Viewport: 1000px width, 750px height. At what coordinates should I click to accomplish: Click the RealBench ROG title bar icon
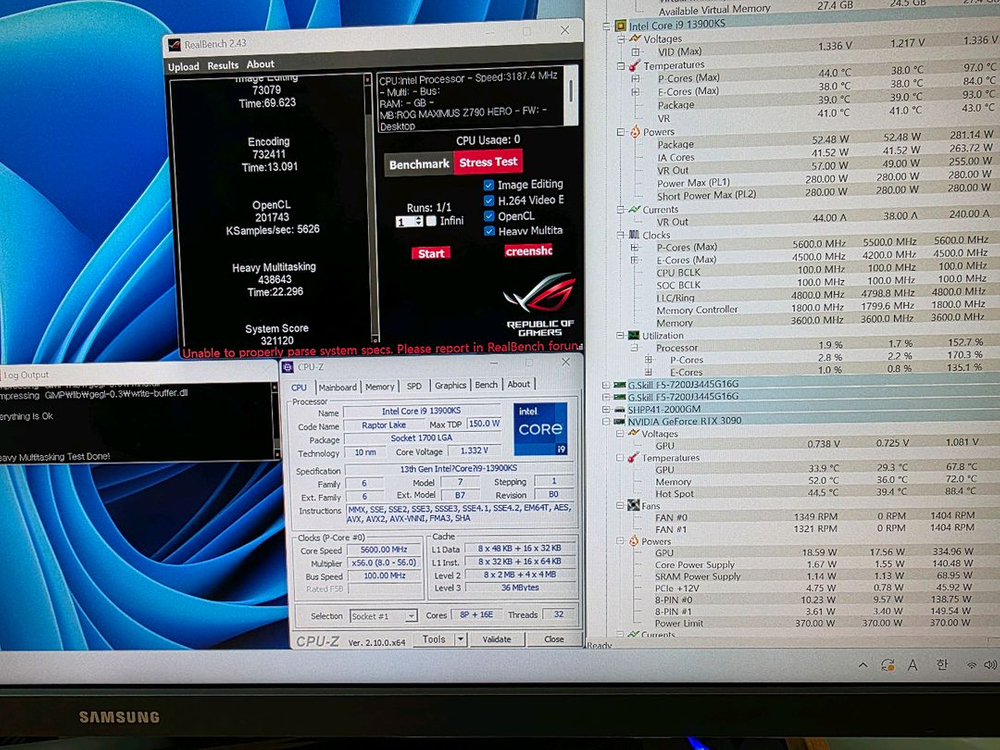pyautogui.click(x=174, y=45)
